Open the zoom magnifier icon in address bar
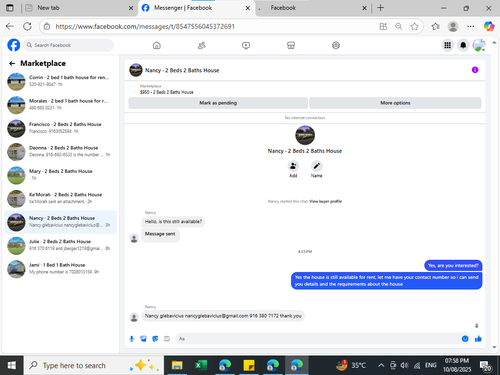The image size is (500, 375). [399, 26]
